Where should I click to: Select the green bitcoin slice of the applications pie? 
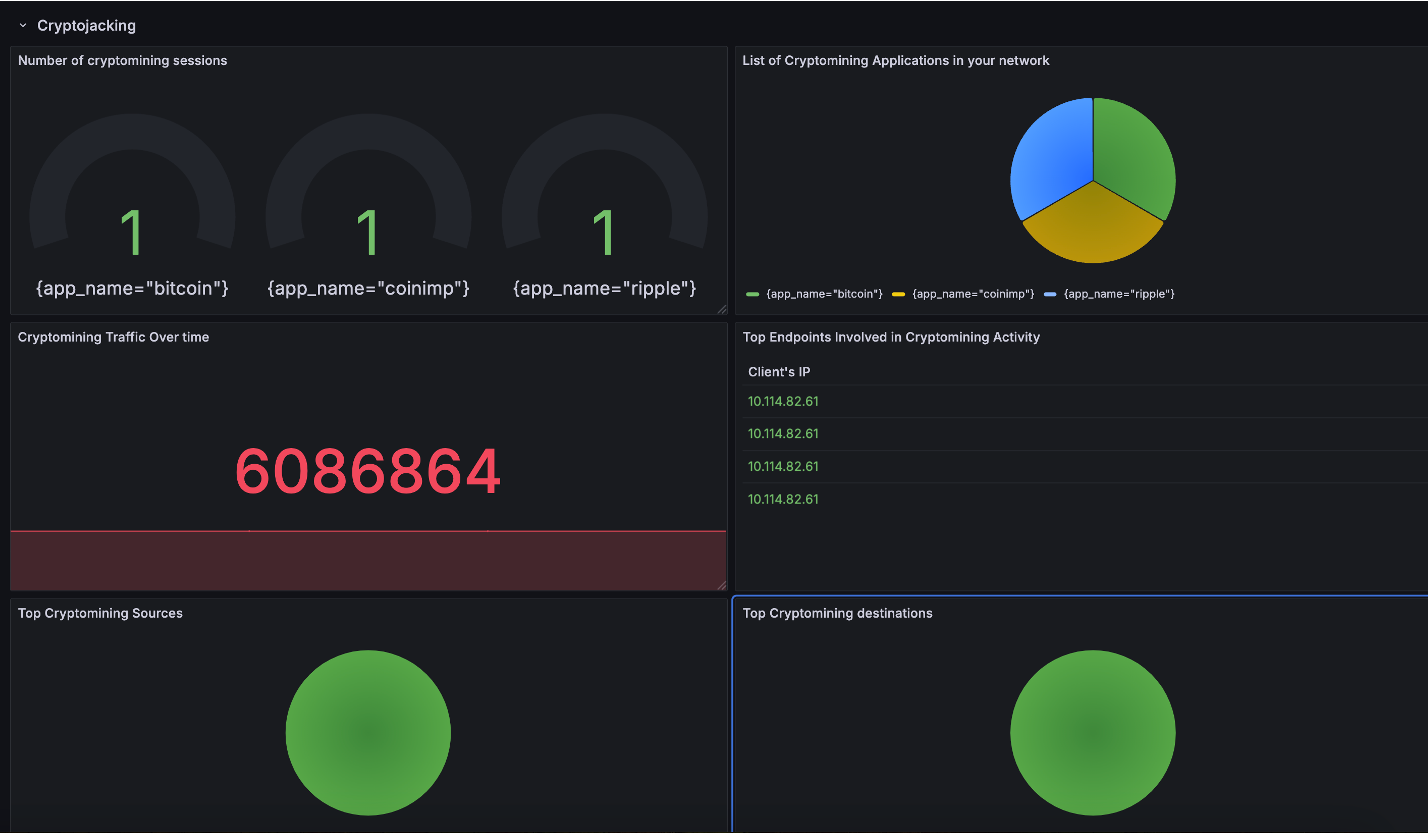pyautogui.click(x=1136, y=158)
